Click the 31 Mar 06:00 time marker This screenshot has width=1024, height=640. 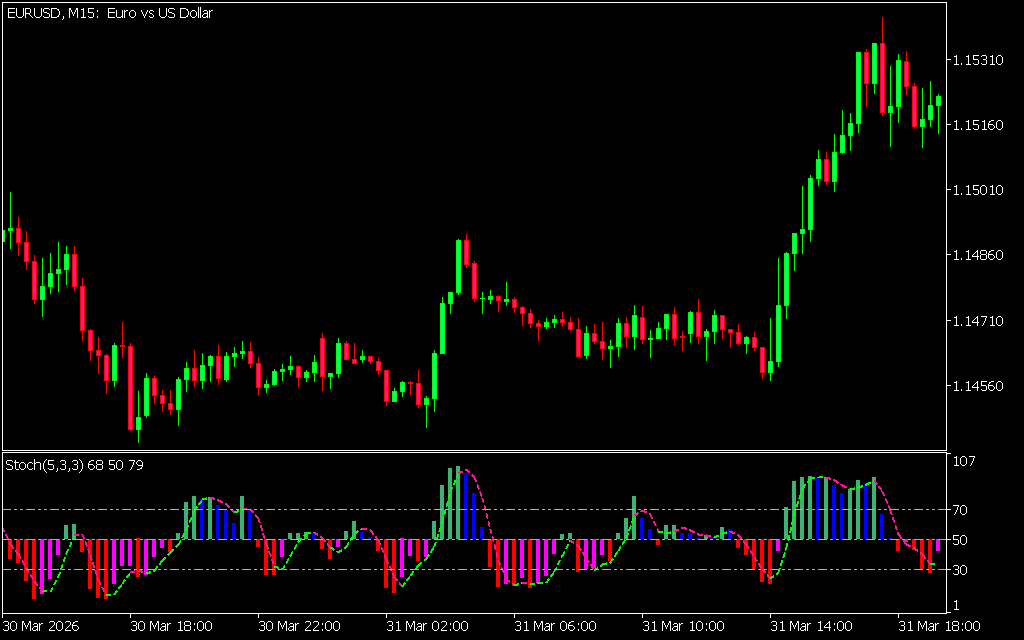click(x=555, y=626)
